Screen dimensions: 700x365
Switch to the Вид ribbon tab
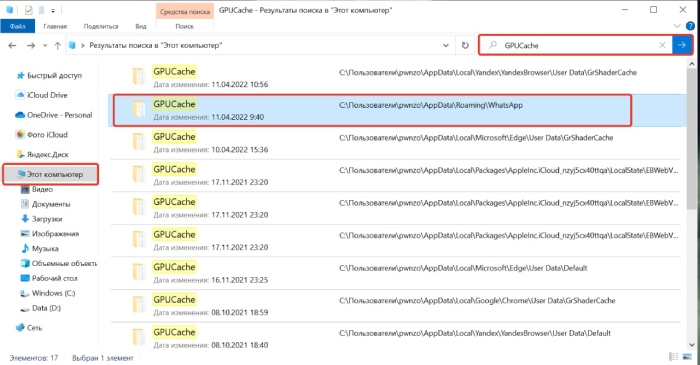pos(141,26)
